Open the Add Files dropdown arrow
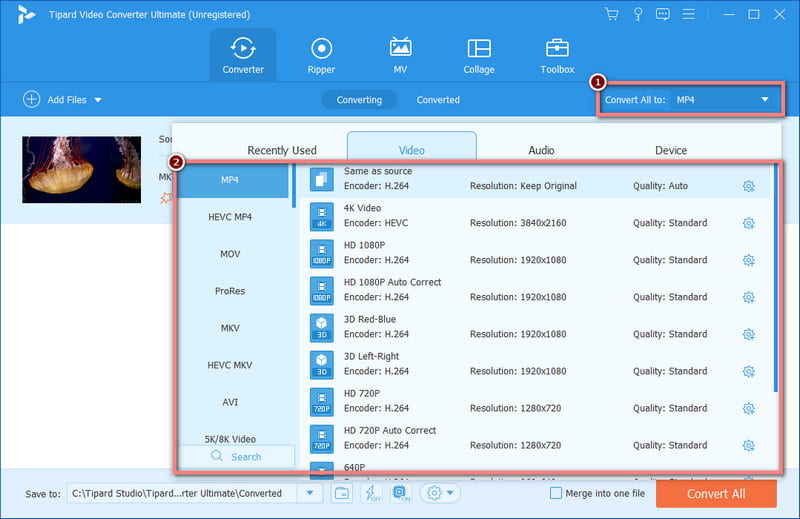The width and height of the screenshot is (800, 519). click(98, 100)
